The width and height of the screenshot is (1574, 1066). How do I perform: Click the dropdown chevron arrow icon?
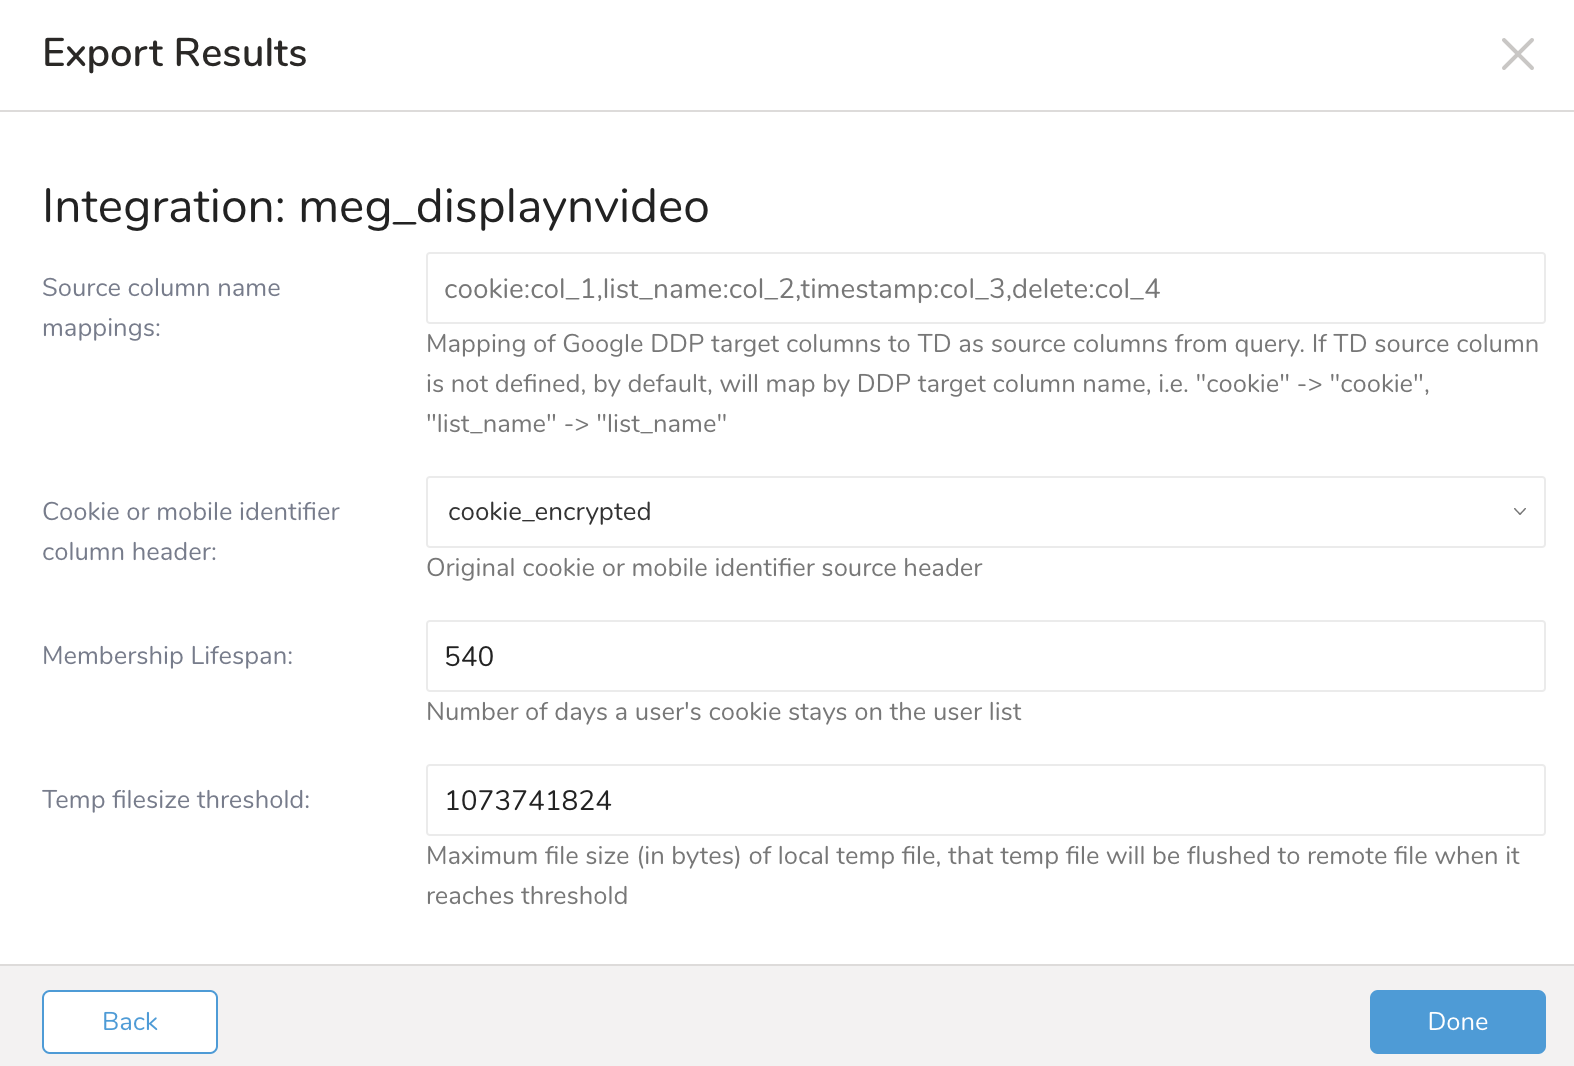point(1519,512)
